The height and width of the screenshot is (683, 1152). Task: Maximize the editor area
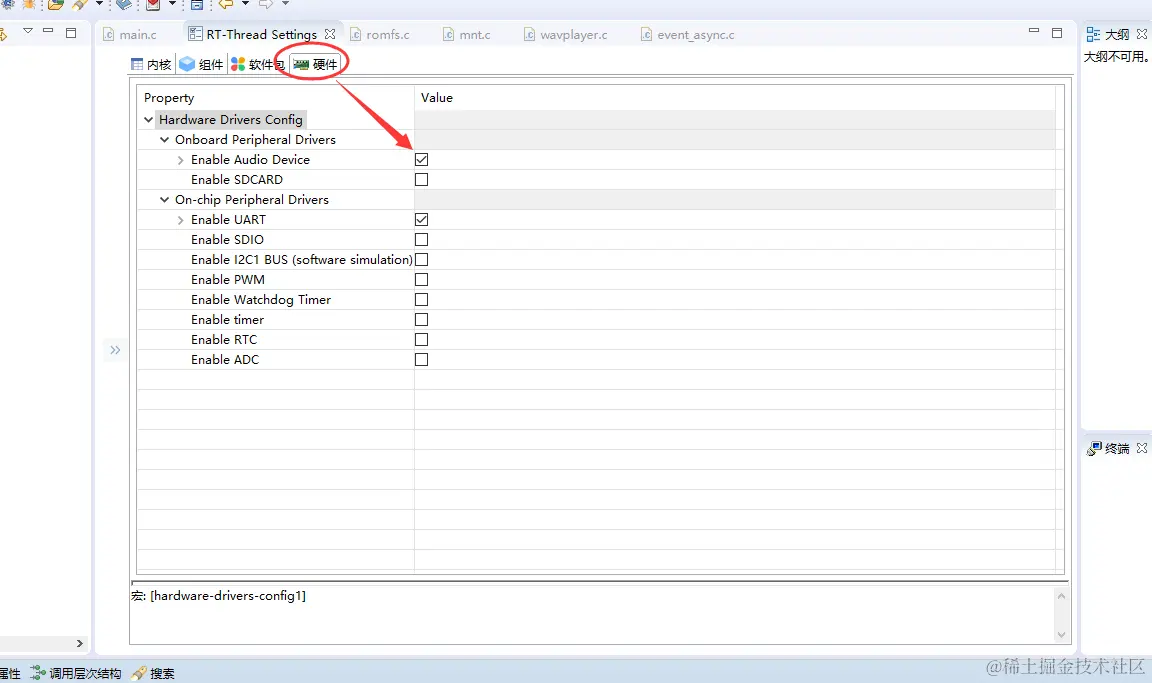(1057, 32)
